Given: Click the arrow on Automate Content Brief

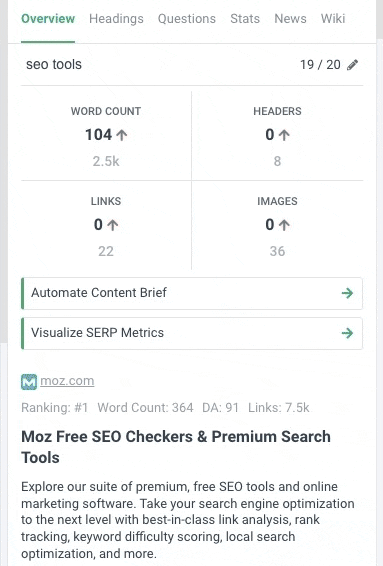Looking at the screenshot, I should 347,293.
